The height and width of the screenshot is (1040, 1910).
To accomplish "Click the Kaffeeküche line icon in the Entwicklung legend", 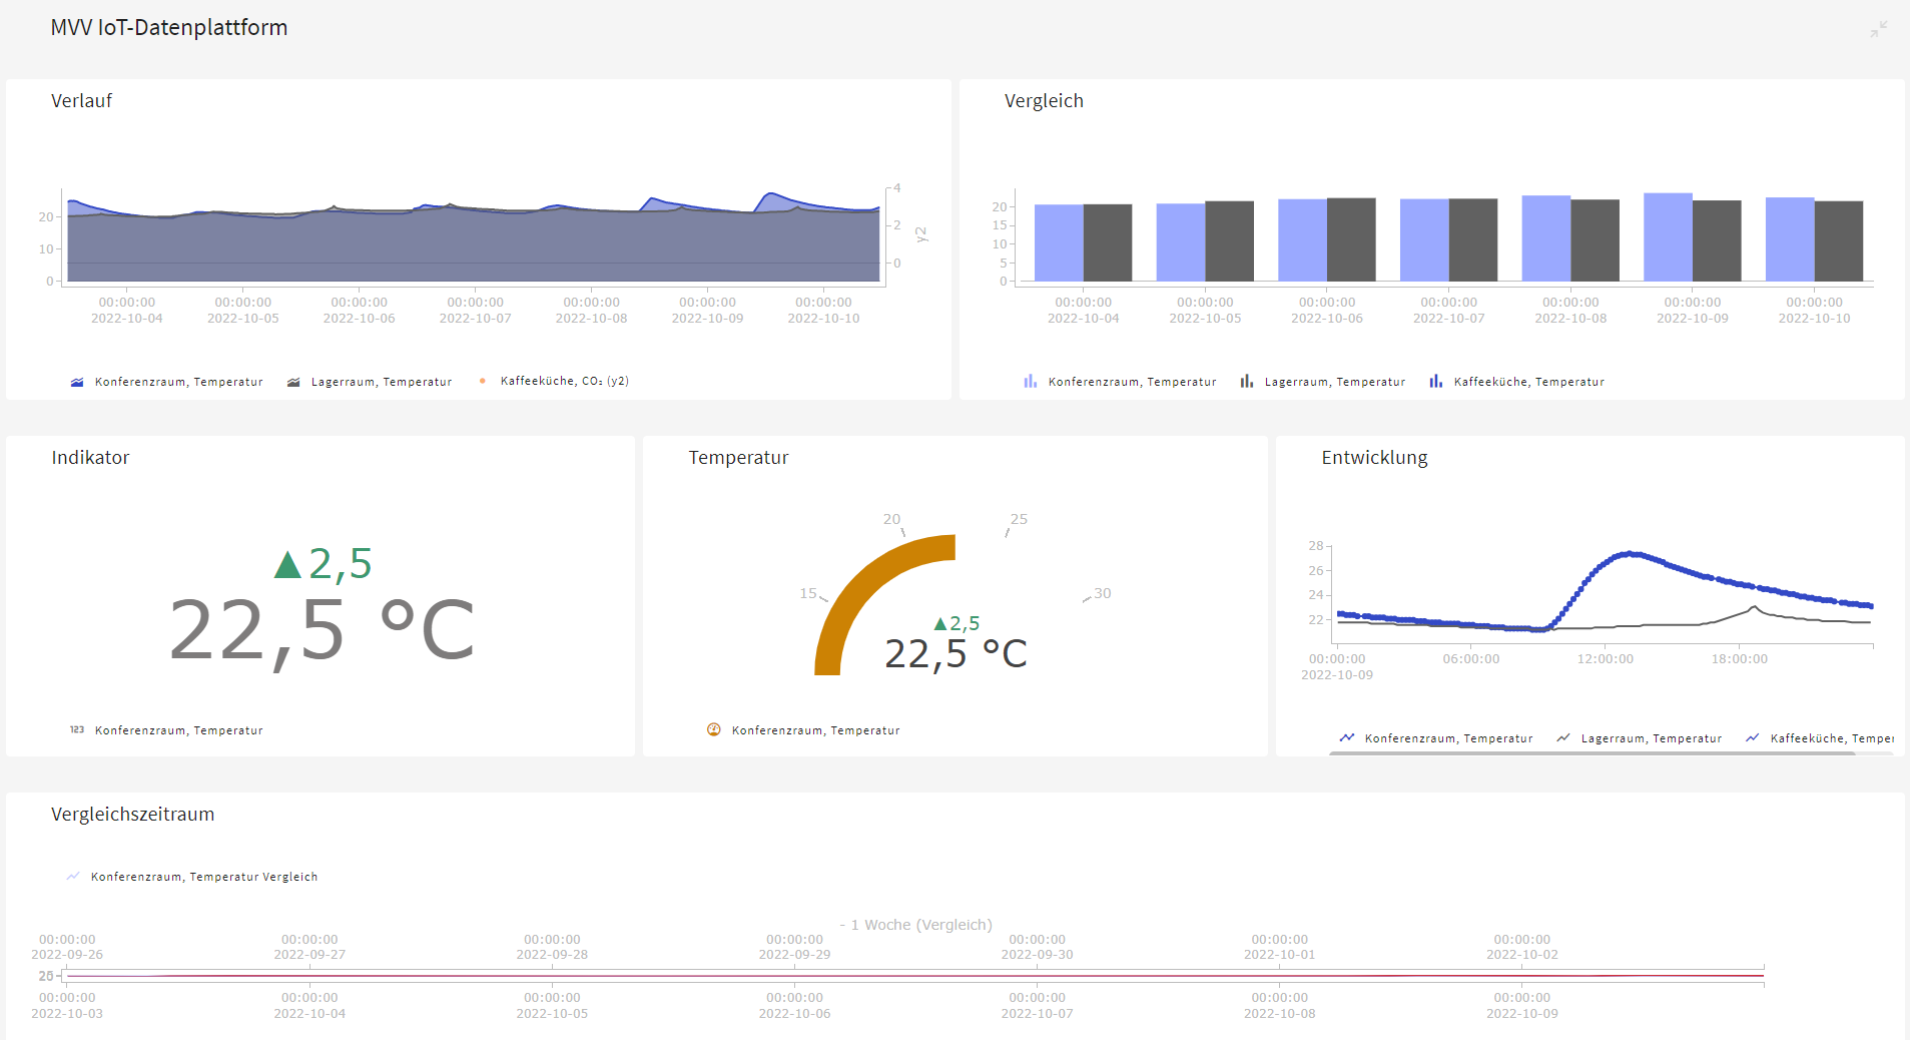I will click(x=1752, y=738).
